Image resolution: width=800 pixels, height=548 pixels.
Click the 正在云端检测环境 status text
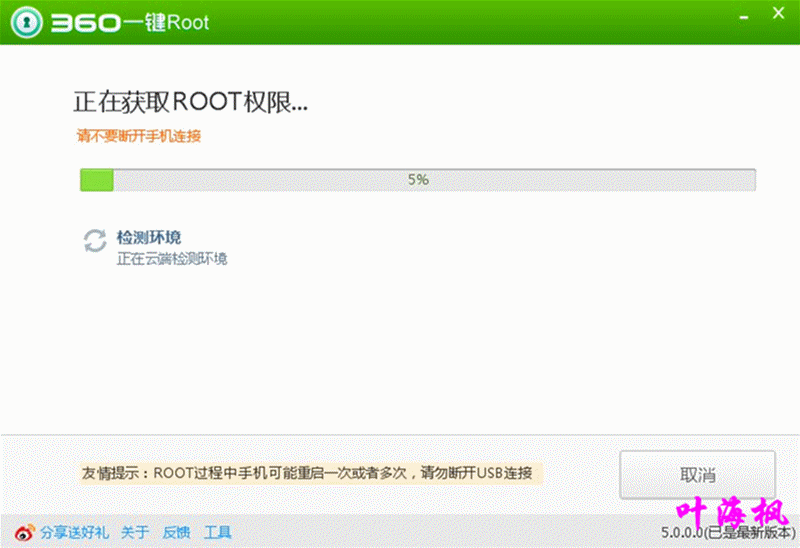click(x=172, y=259)
